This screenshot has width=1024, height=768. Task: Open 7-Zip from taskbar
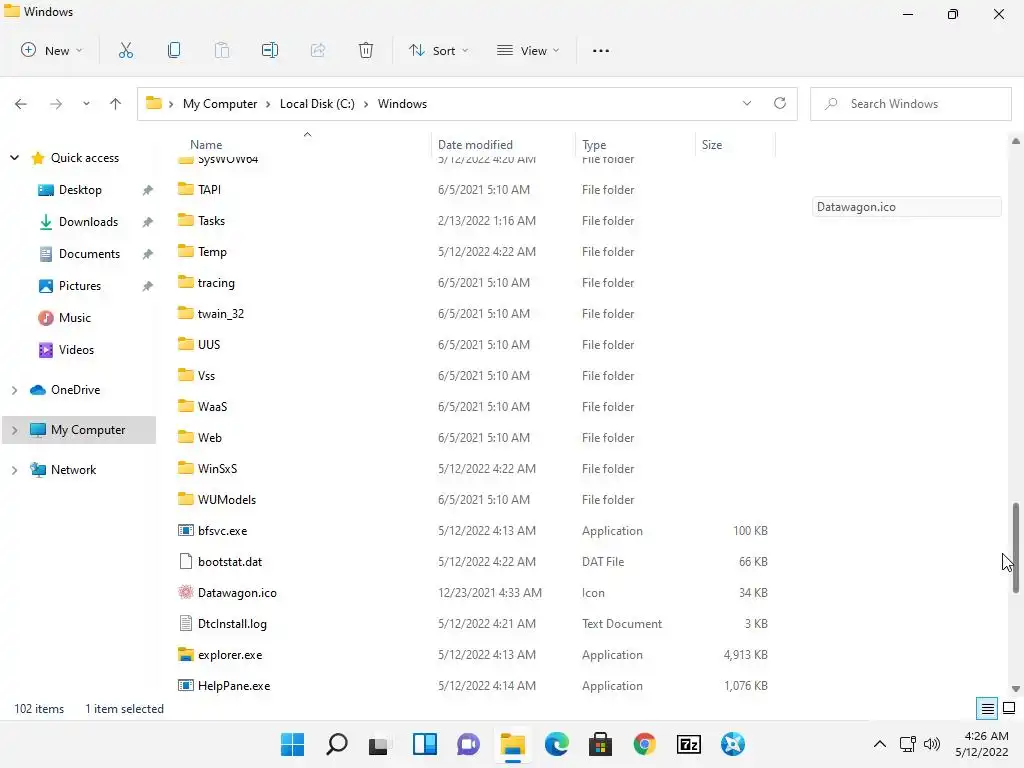coord(688,744)
